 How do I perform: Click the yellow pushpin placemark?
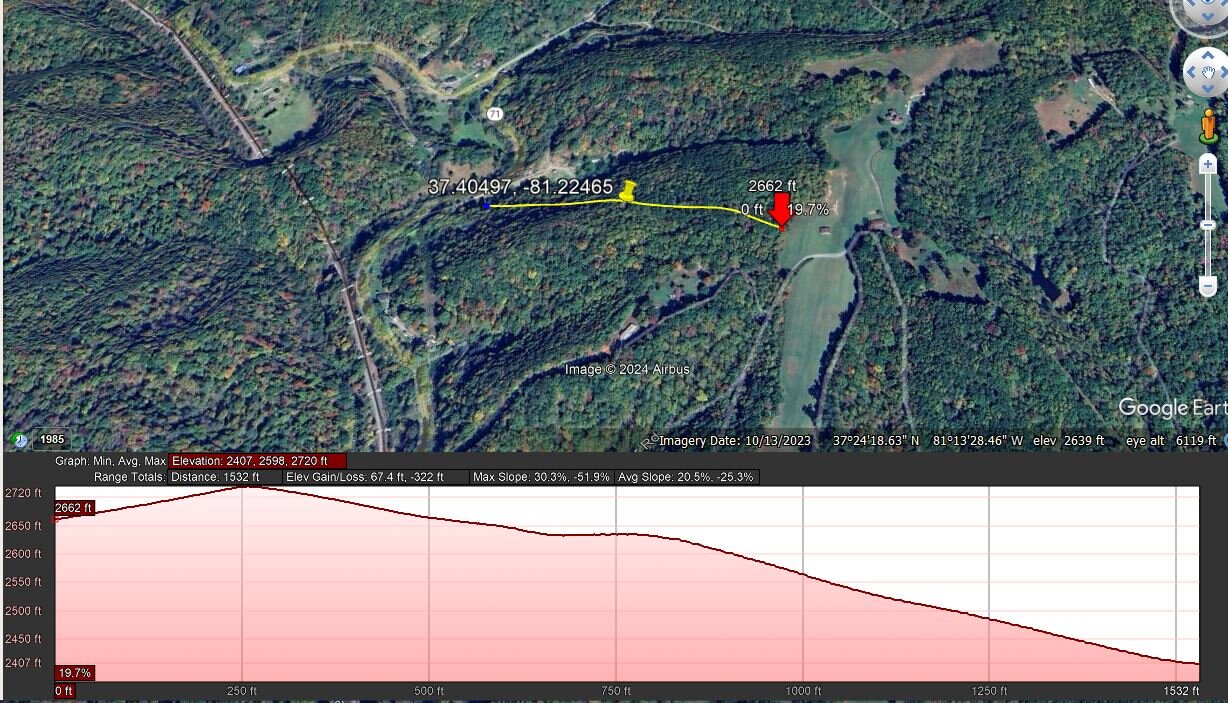click(628, 190)
